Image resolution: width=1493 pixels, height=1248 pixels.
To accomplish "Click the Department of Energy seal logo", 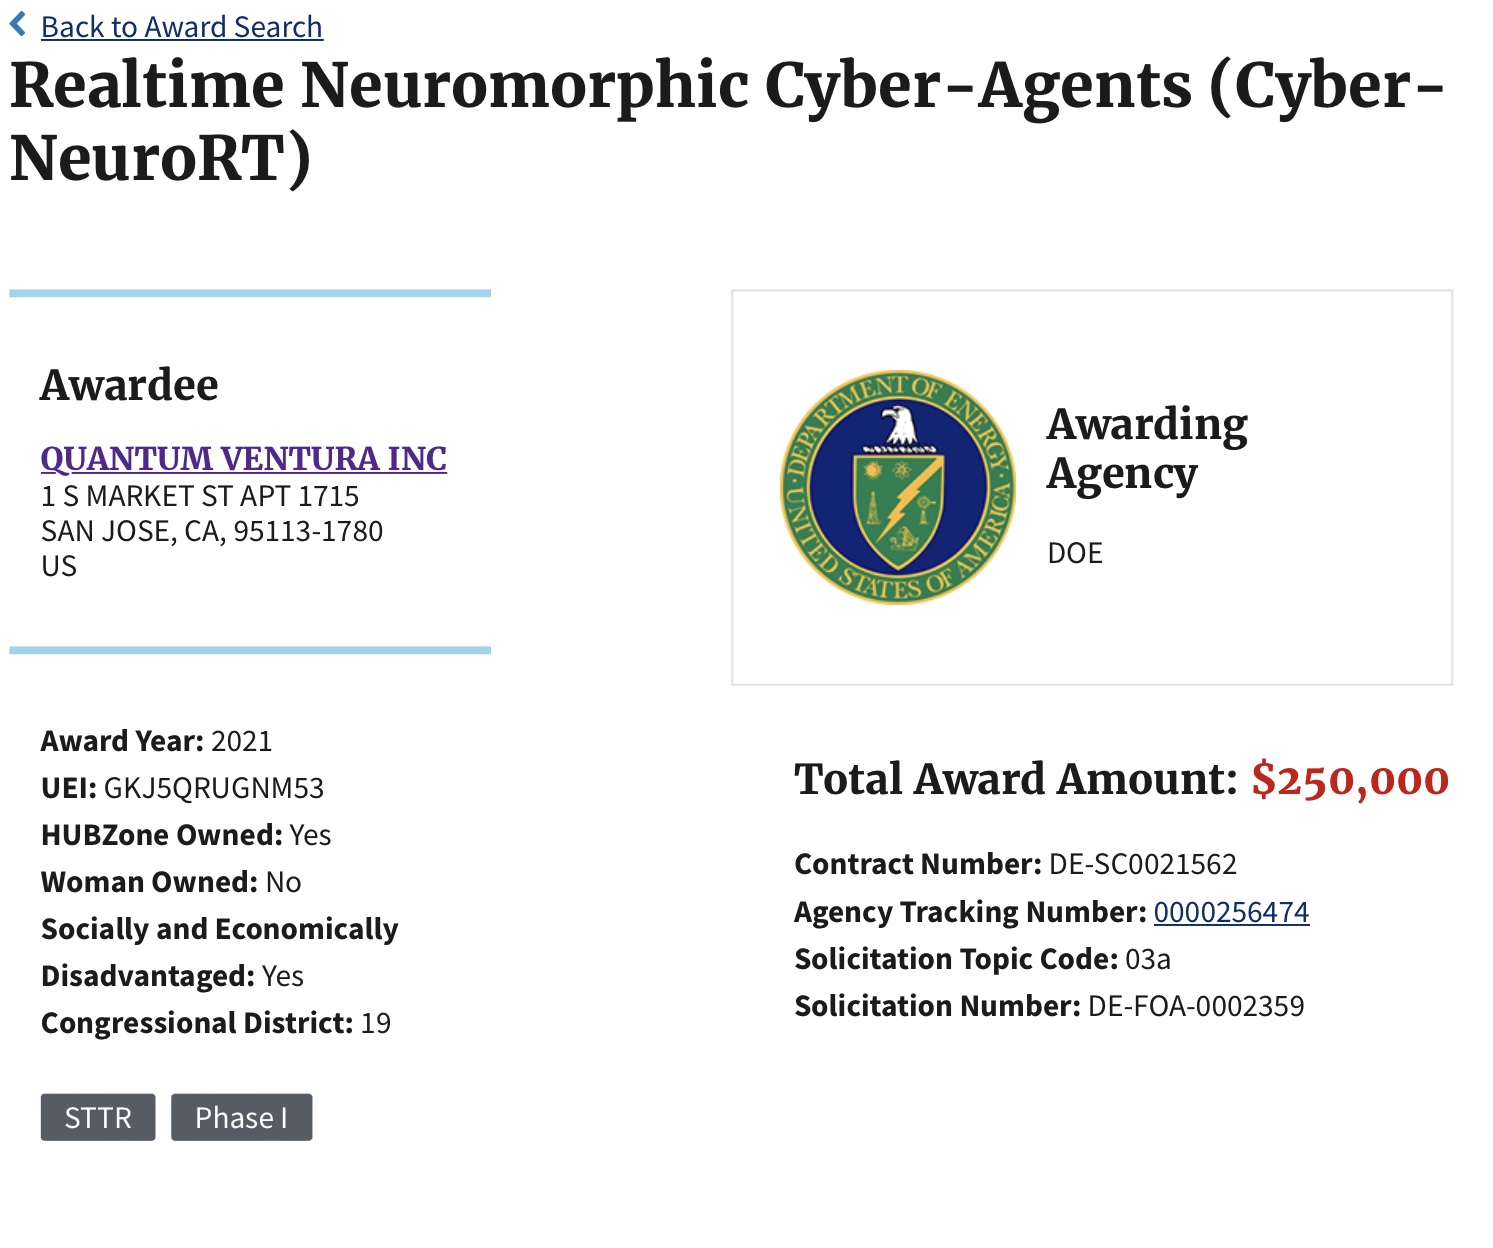I will click(x=897, y=487).
